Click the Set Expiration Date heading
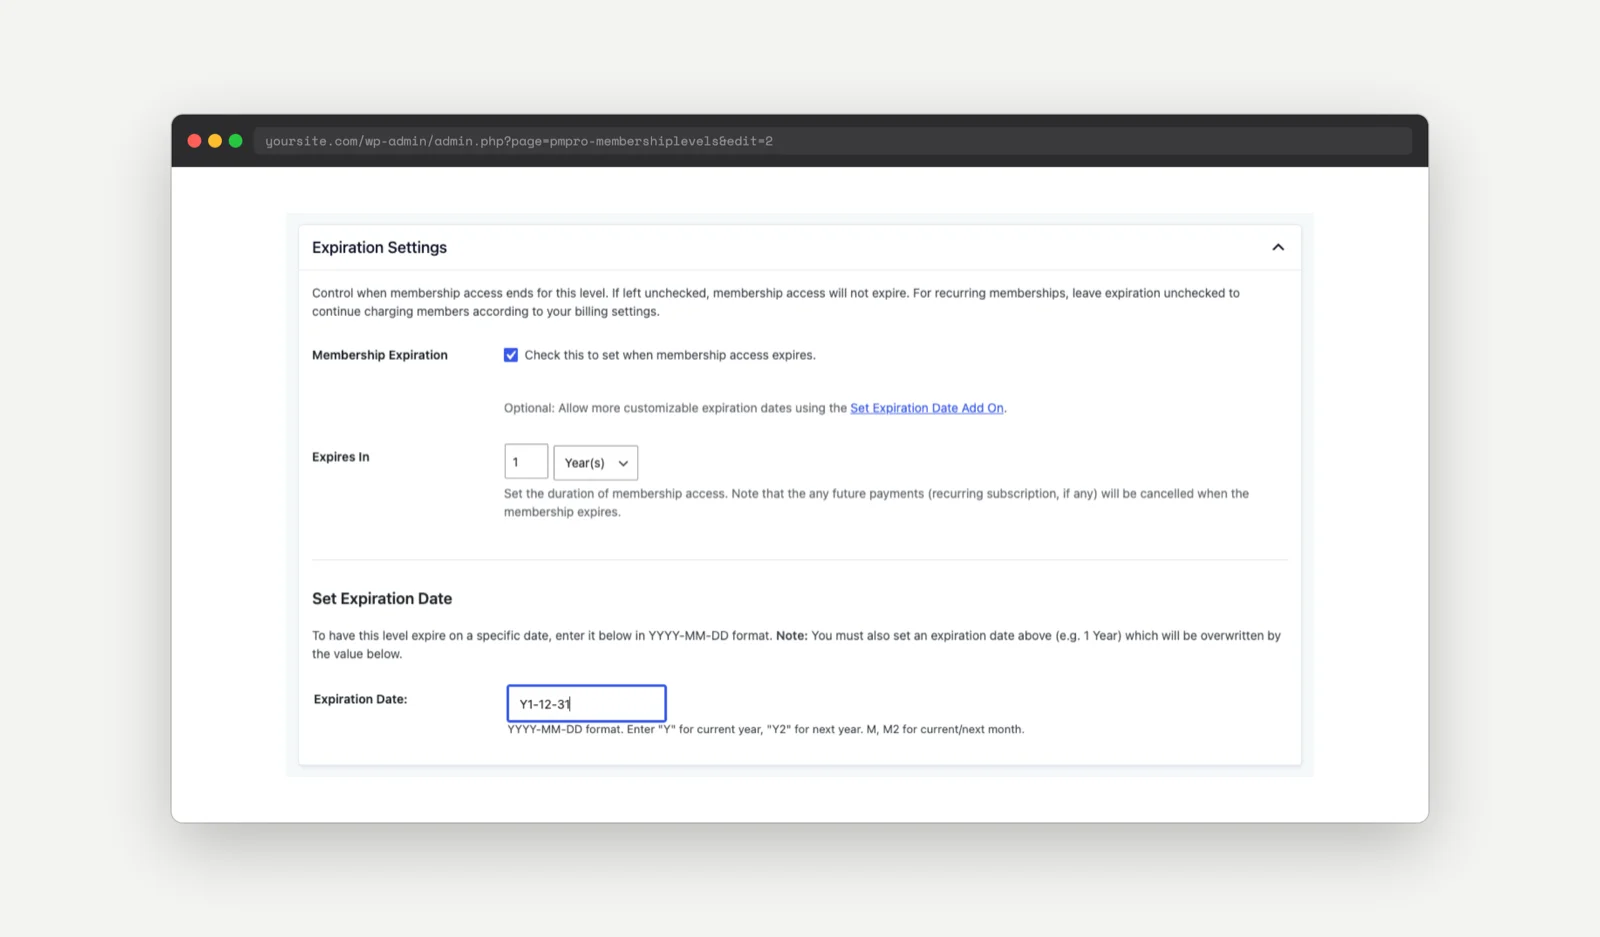Image resolution: width=1600 pixels, height=937 pixels. (382, 598)
